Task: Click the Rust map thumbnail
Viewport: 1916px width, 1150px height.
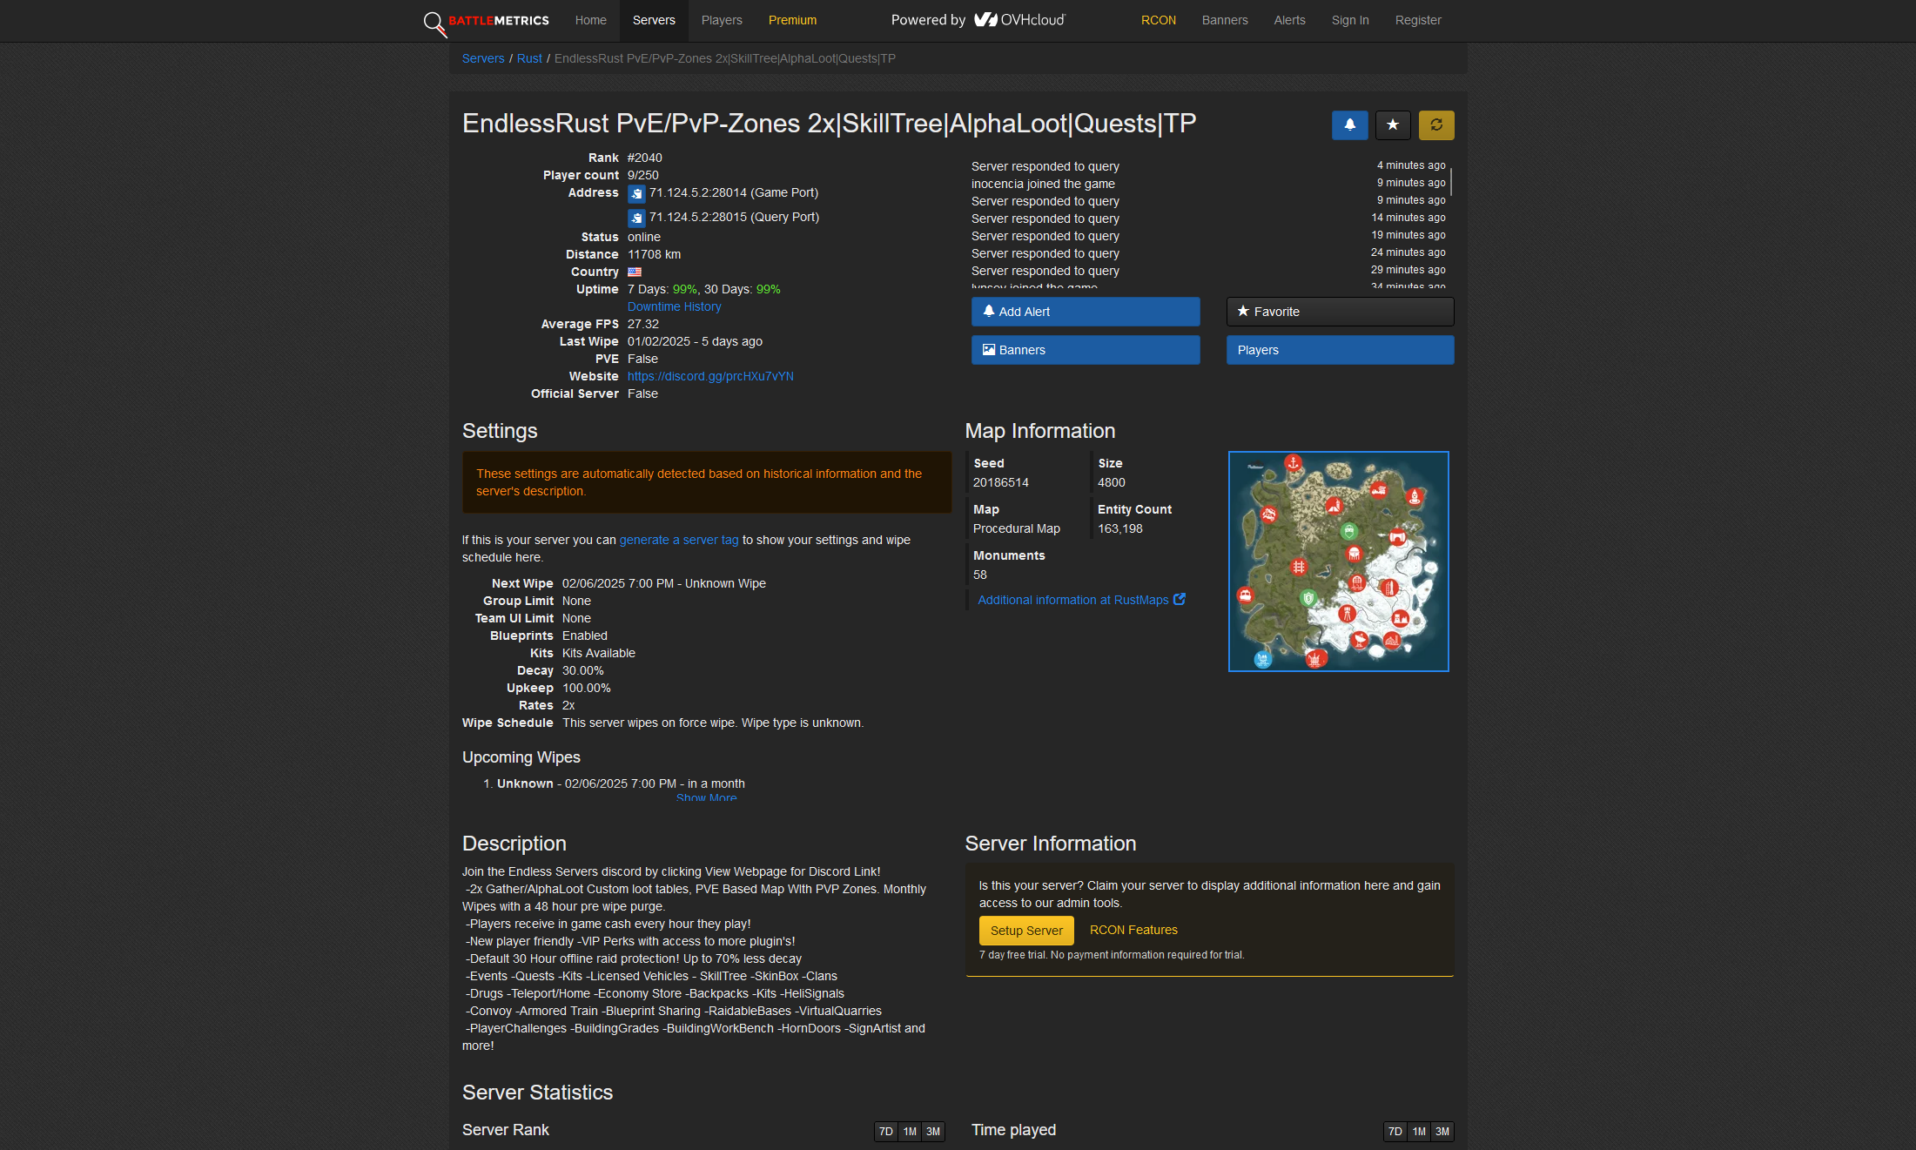Action: click(x=1338, y=562)
